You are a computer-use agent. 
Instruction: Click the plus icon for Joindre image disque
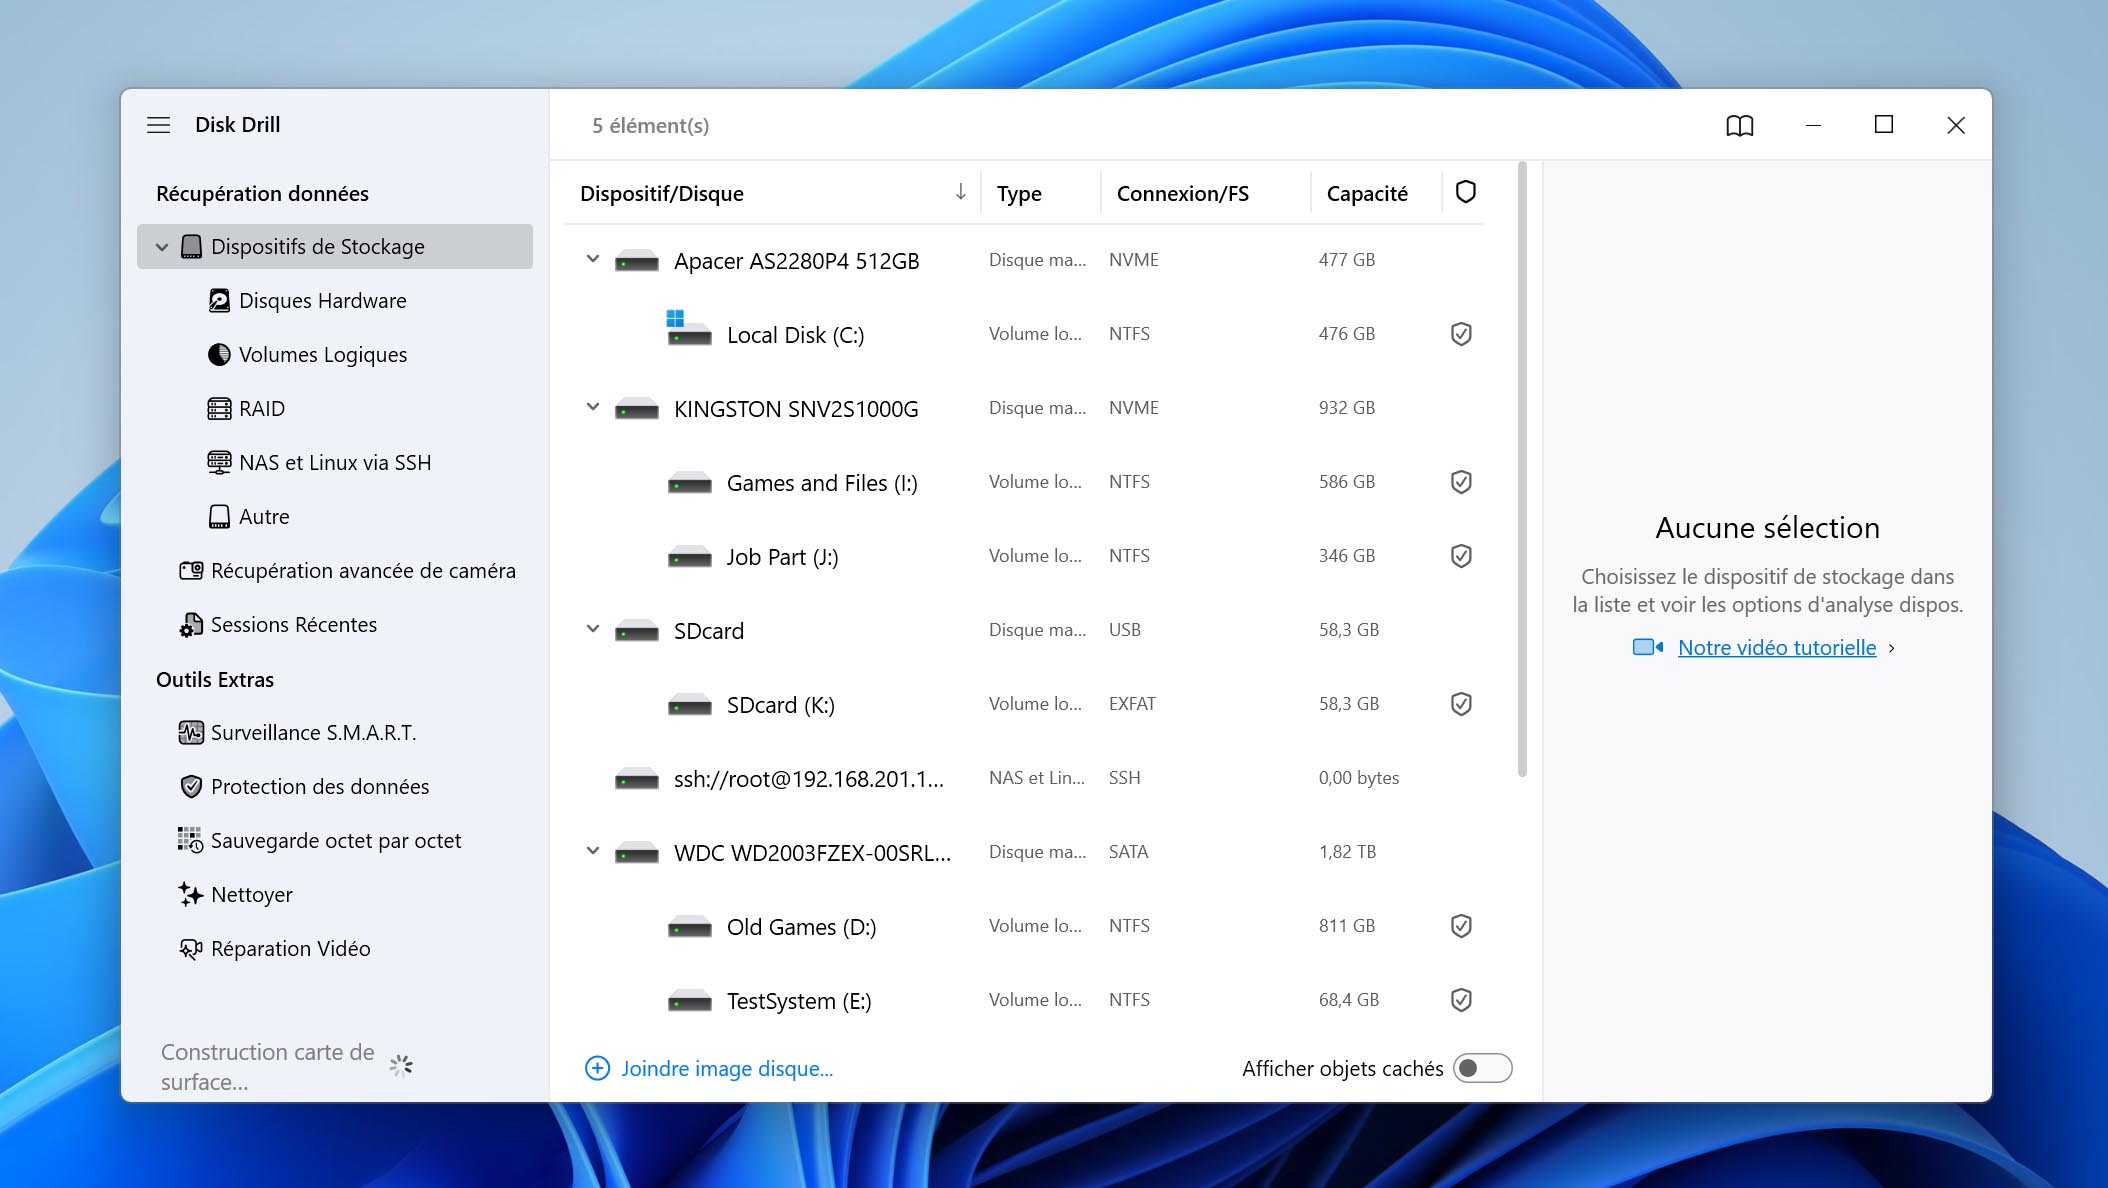coord(597,1069)
